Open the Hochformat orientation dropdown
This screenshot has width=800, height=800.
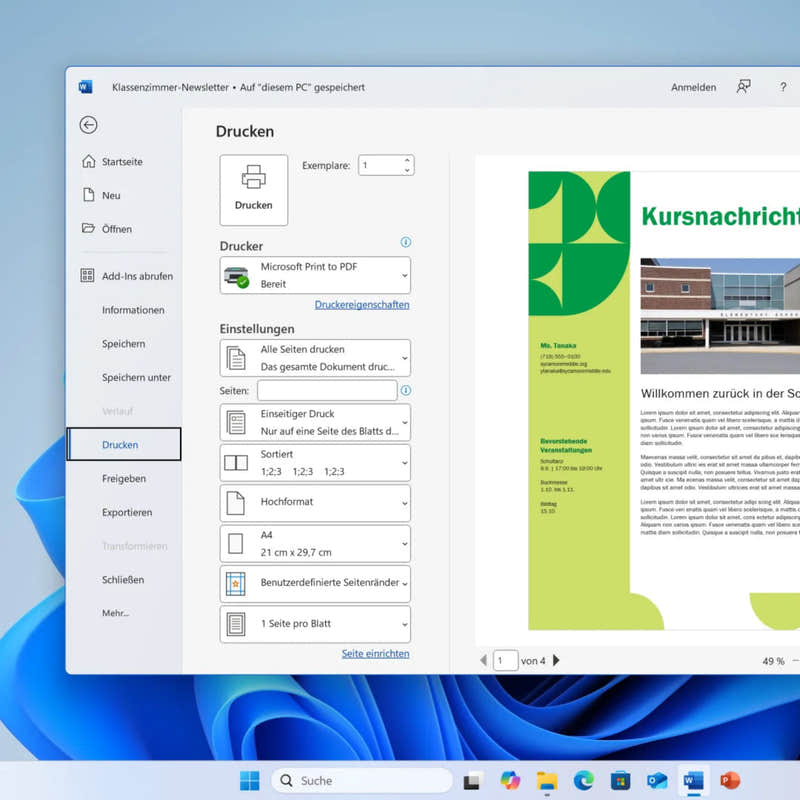click(314, 503)
